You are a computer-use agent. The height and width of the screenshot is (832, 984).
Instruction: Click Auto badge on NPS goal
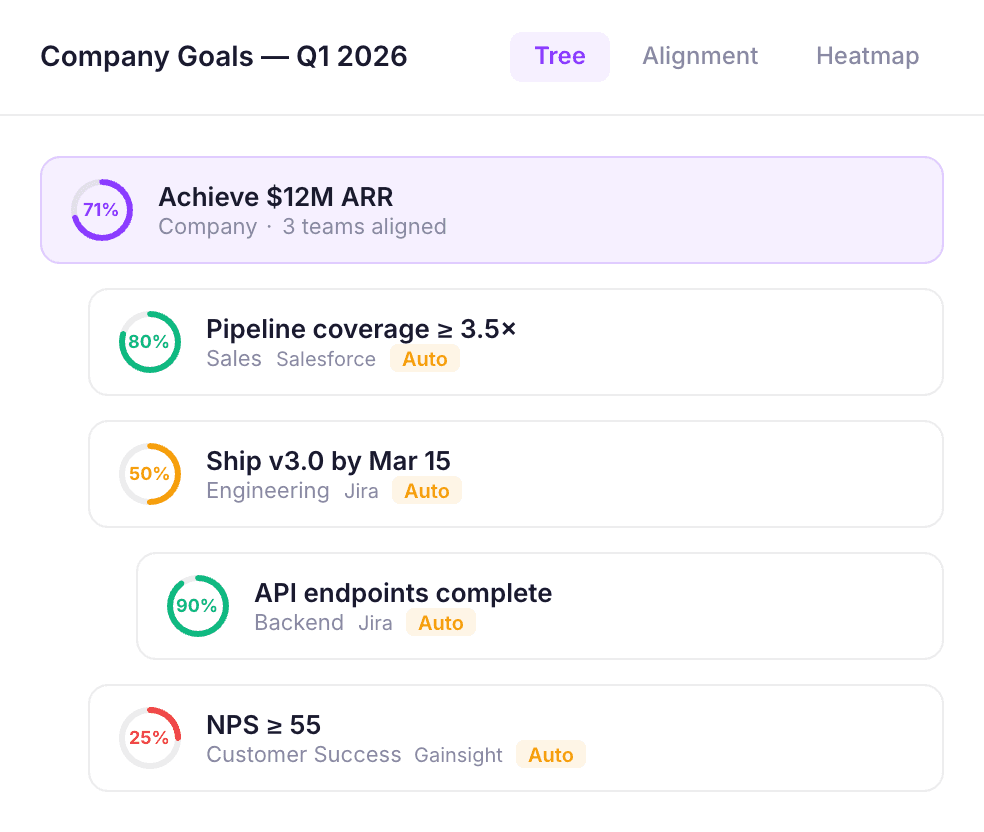(551, 755)
